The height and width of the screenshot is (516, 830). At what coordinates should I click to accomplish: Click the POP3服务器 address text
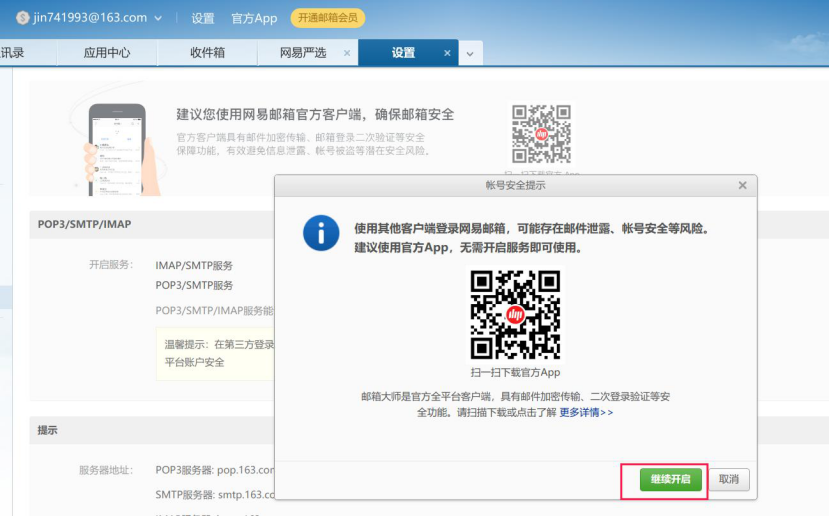215,470
